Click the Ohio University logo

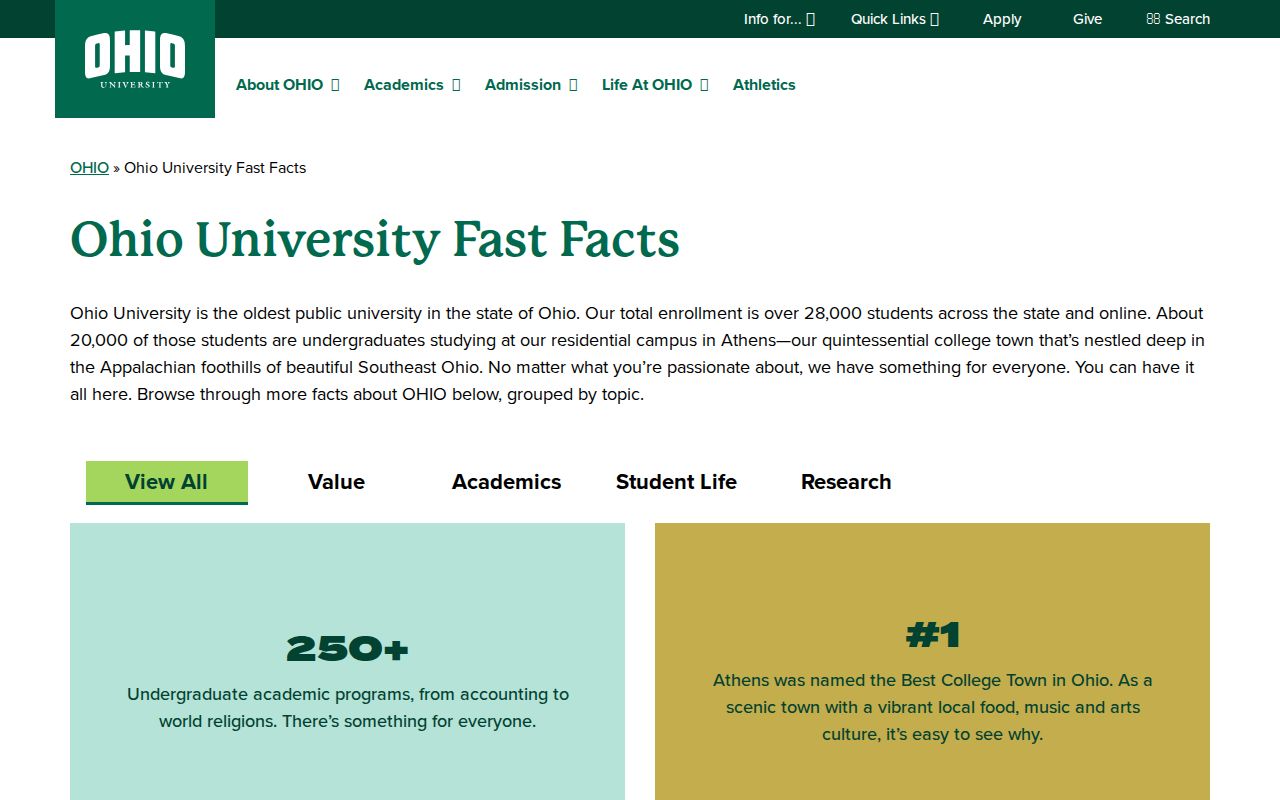click(x=135, y=59)
